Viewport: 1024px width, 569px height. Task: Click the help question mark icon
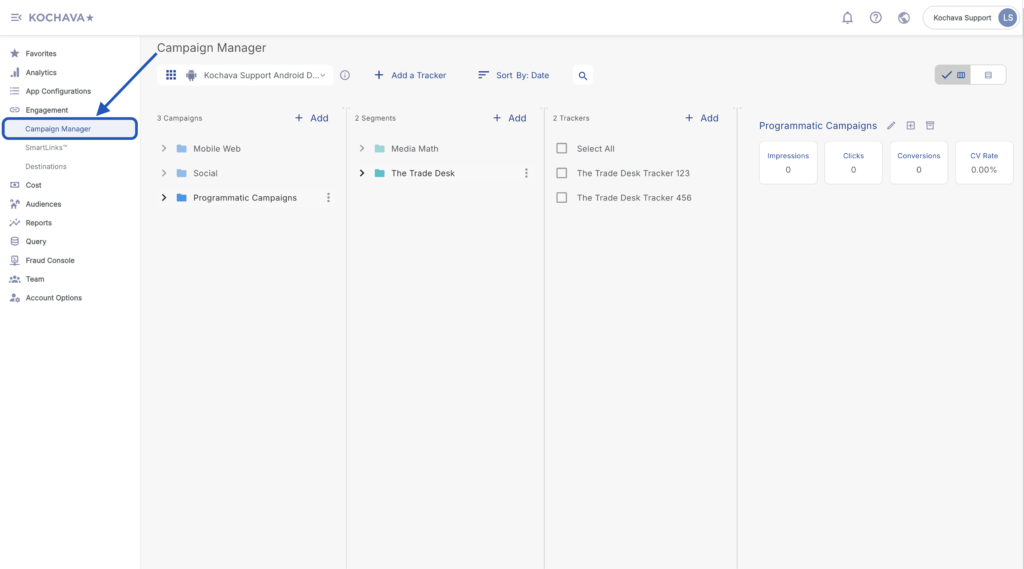[875, 18]
